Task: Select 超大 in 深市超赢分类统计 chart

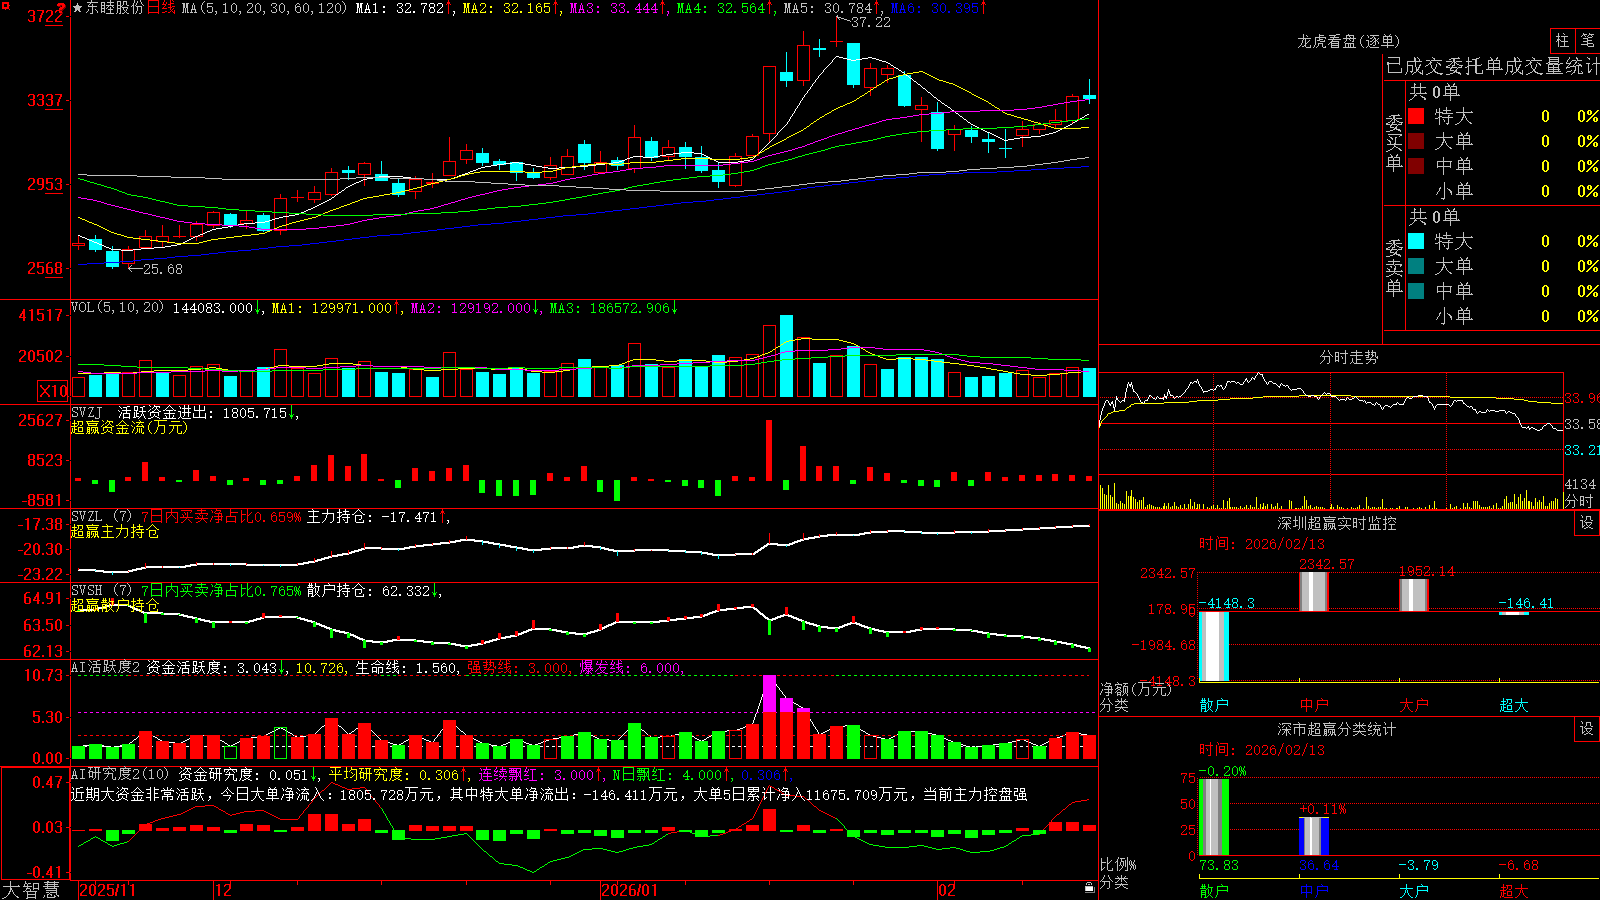Action: 1514,890
